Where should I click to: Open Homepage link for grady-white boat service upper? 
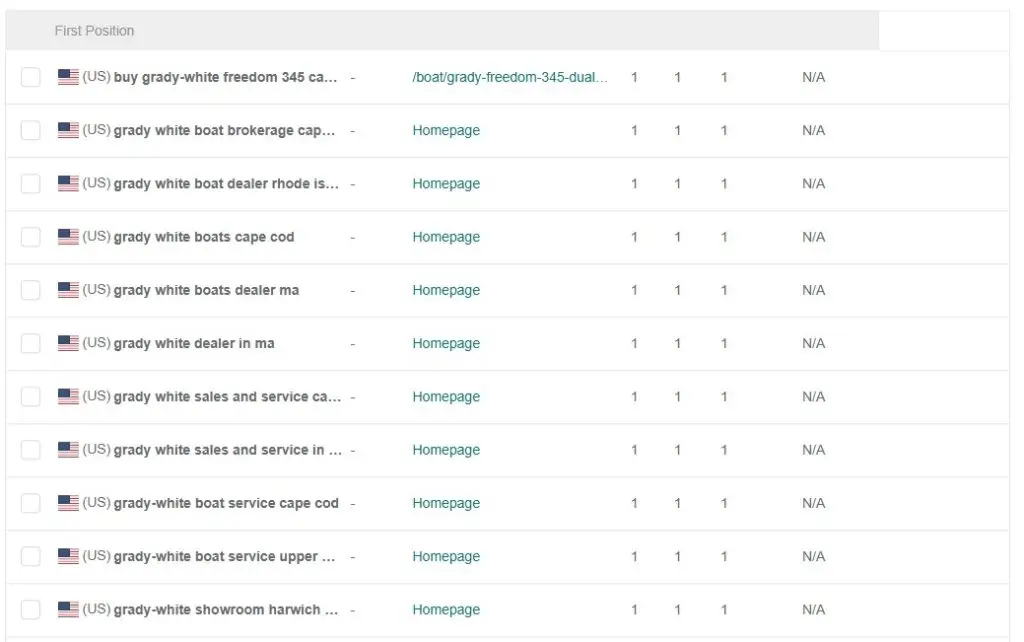[446, 556]
